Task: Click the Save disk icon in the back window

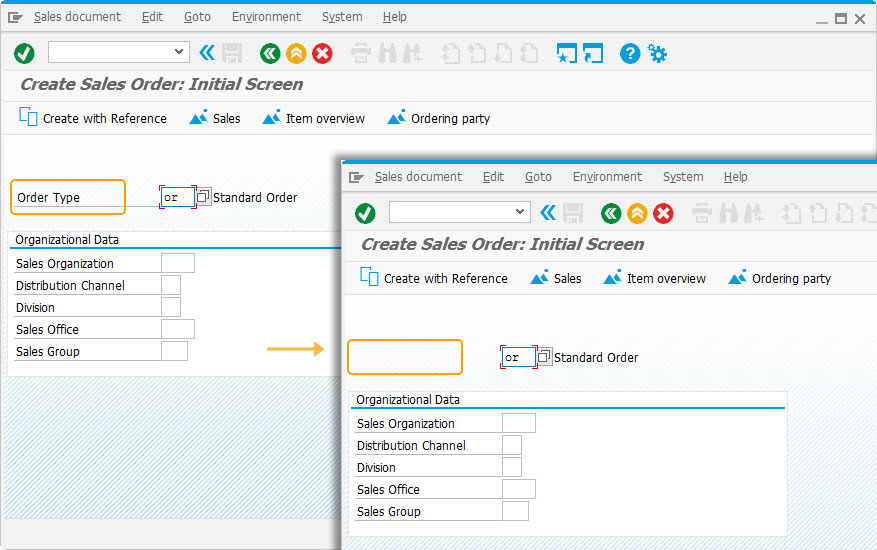Action: coord(232,54)
